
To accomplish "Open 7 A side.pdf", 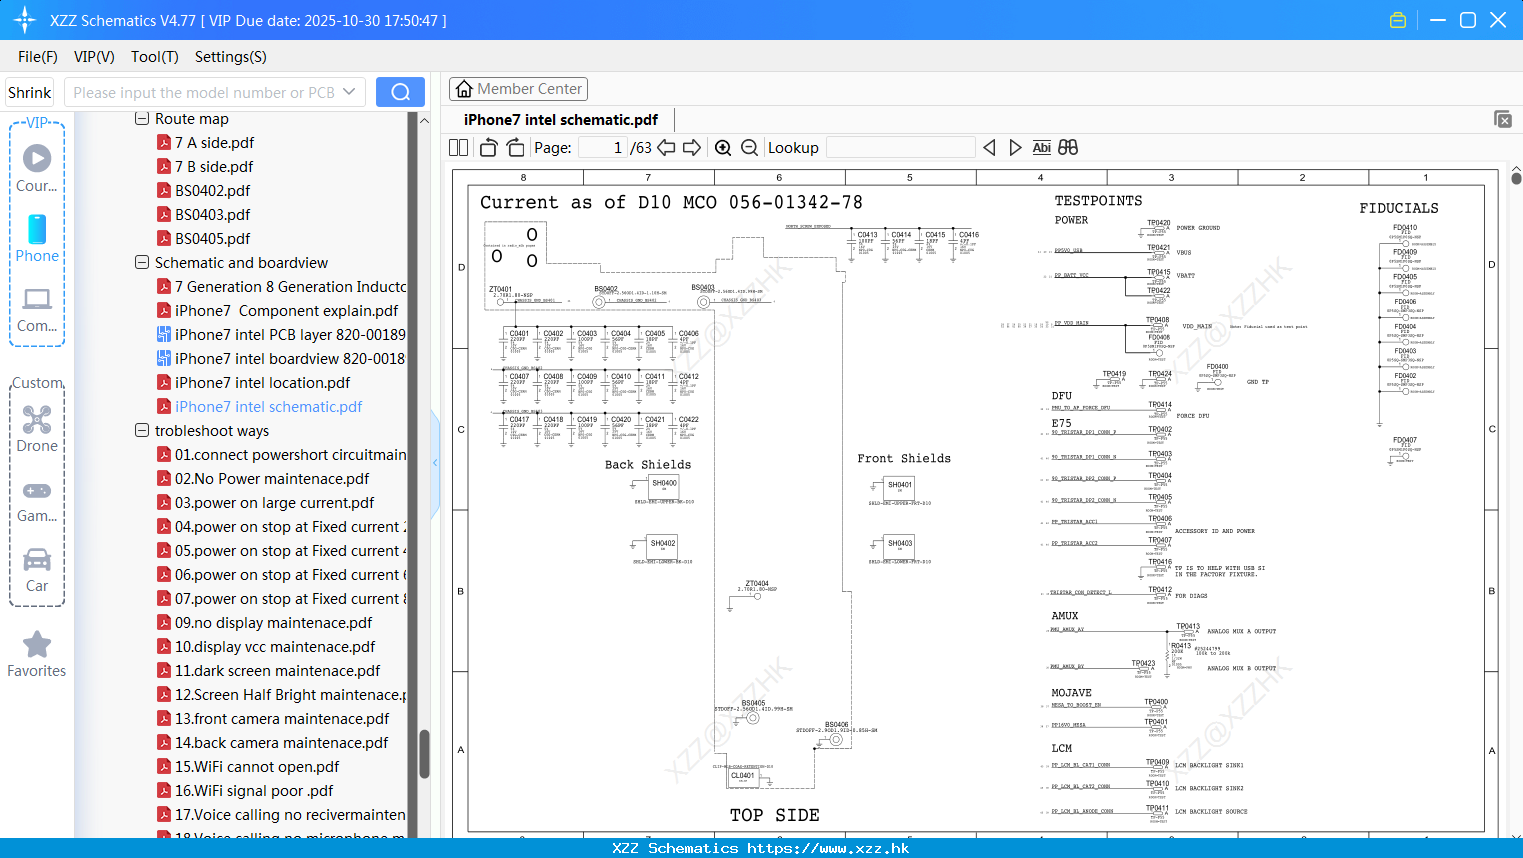I will tap(205, 143).
